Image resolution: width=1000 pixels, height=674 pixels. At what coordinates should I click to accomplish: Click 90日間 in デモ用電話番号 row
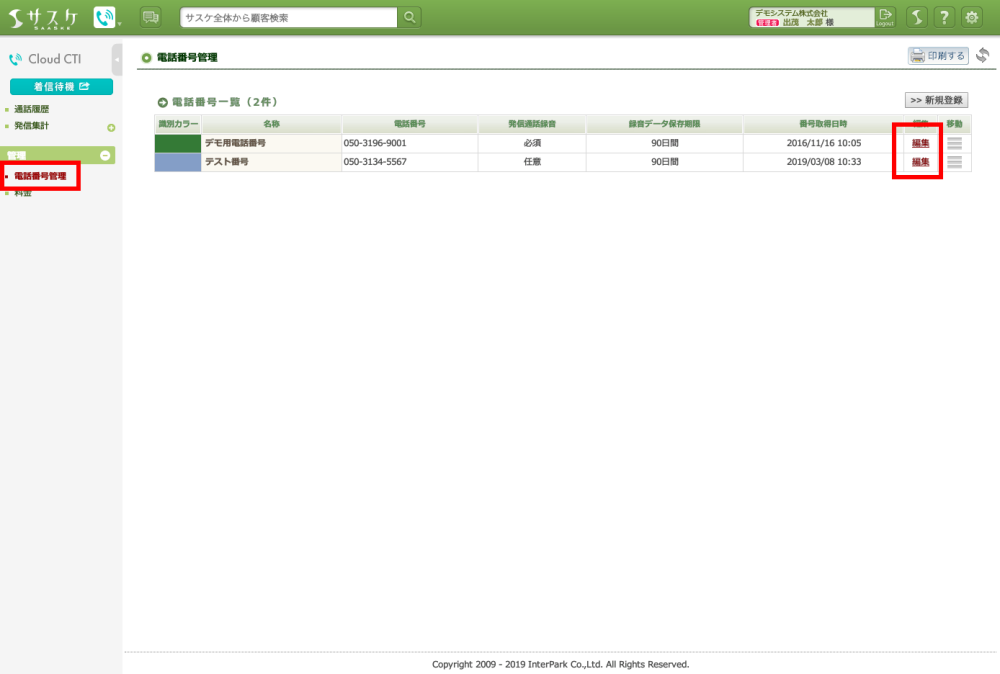click(664, 143)
